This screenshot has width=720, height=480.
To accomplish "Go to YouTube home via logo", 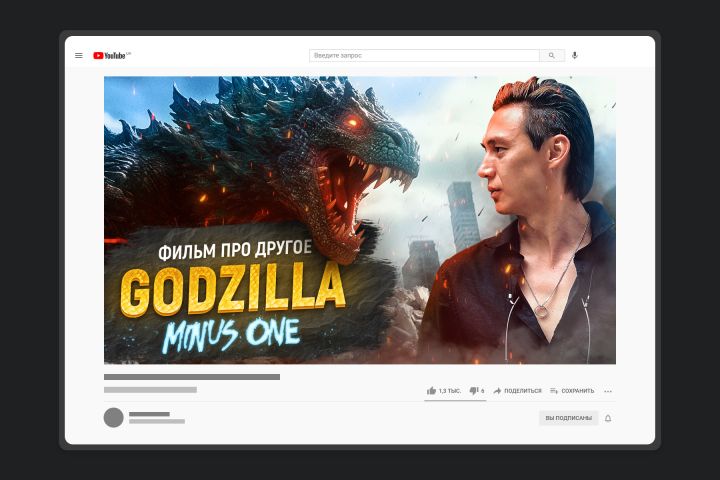I will pyautogui.click(x=112, y=56).
